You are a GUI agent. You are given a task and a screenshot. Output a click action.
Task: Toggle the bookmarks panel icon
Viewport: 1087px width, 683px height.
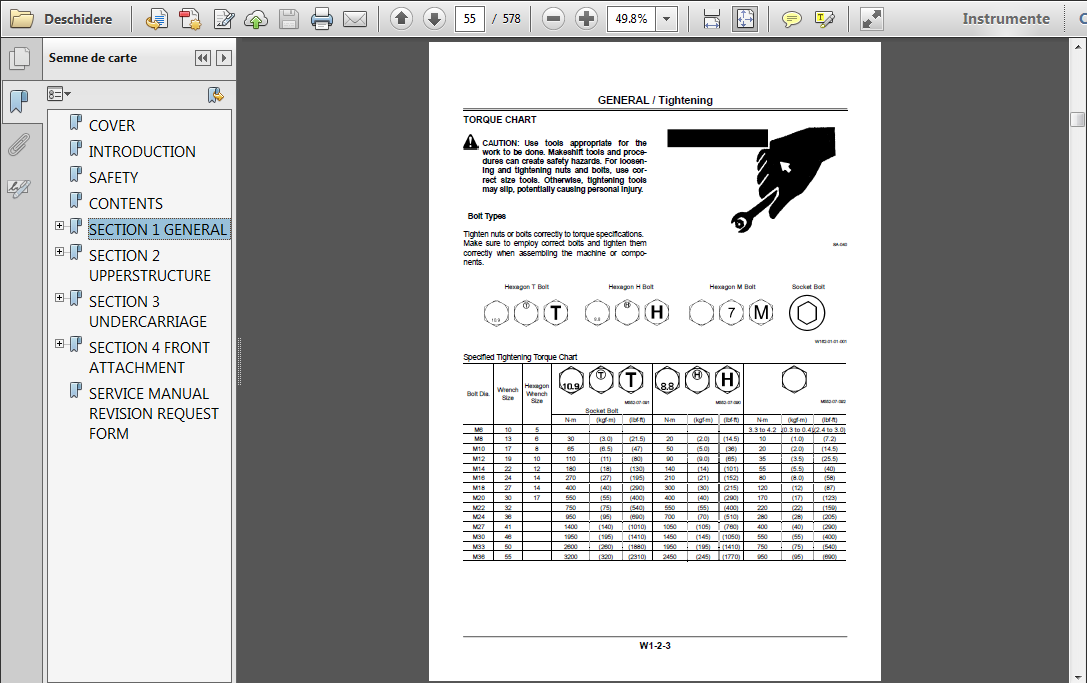point(19,102)
